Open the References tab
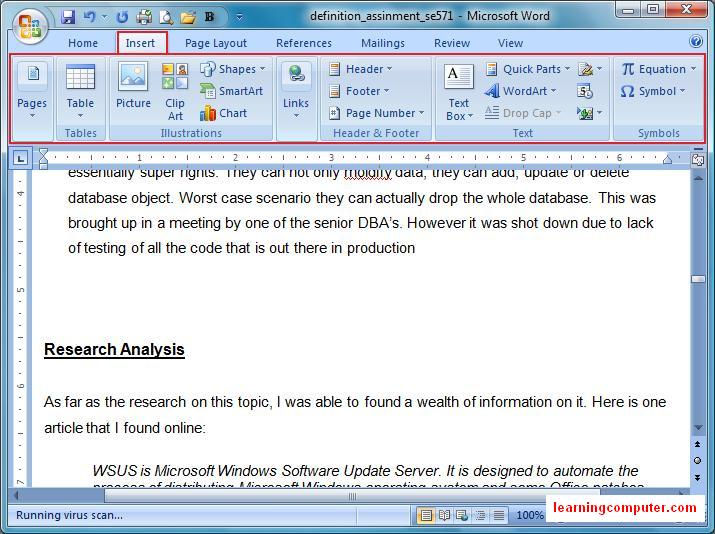Screen dimensions: 715x534 click(304, 43)
